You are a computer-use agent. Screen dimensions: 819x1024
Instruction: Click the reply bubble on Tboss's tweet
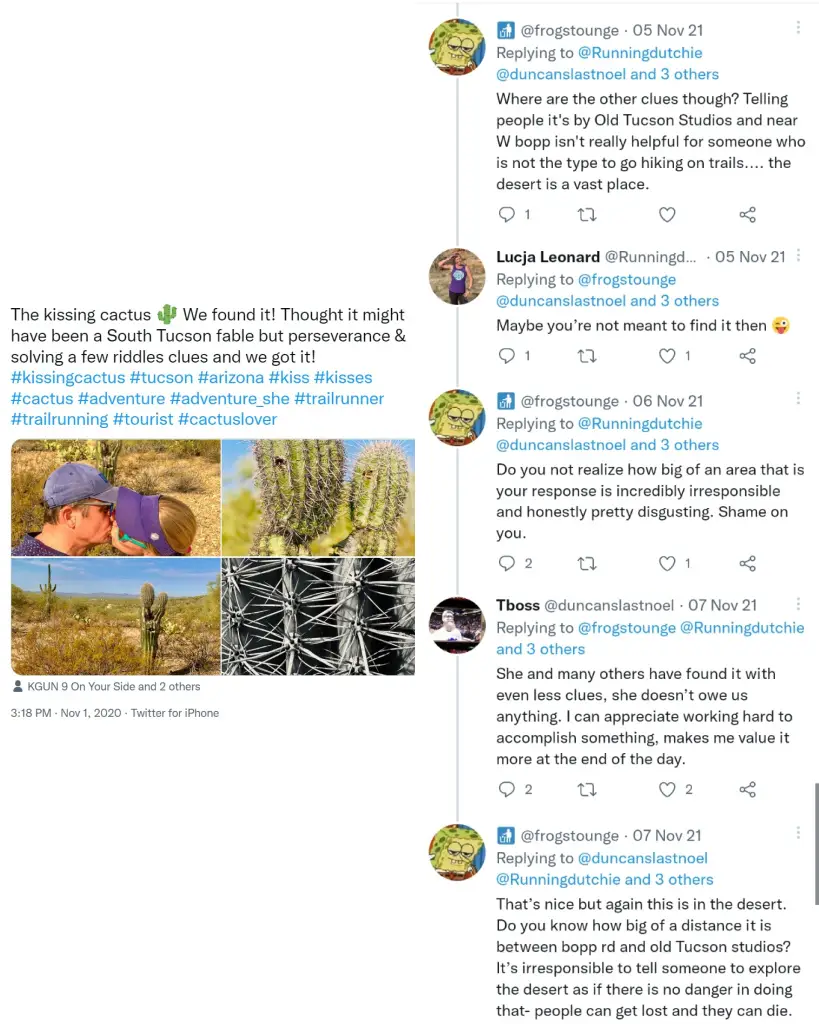[x=507, y=790]
